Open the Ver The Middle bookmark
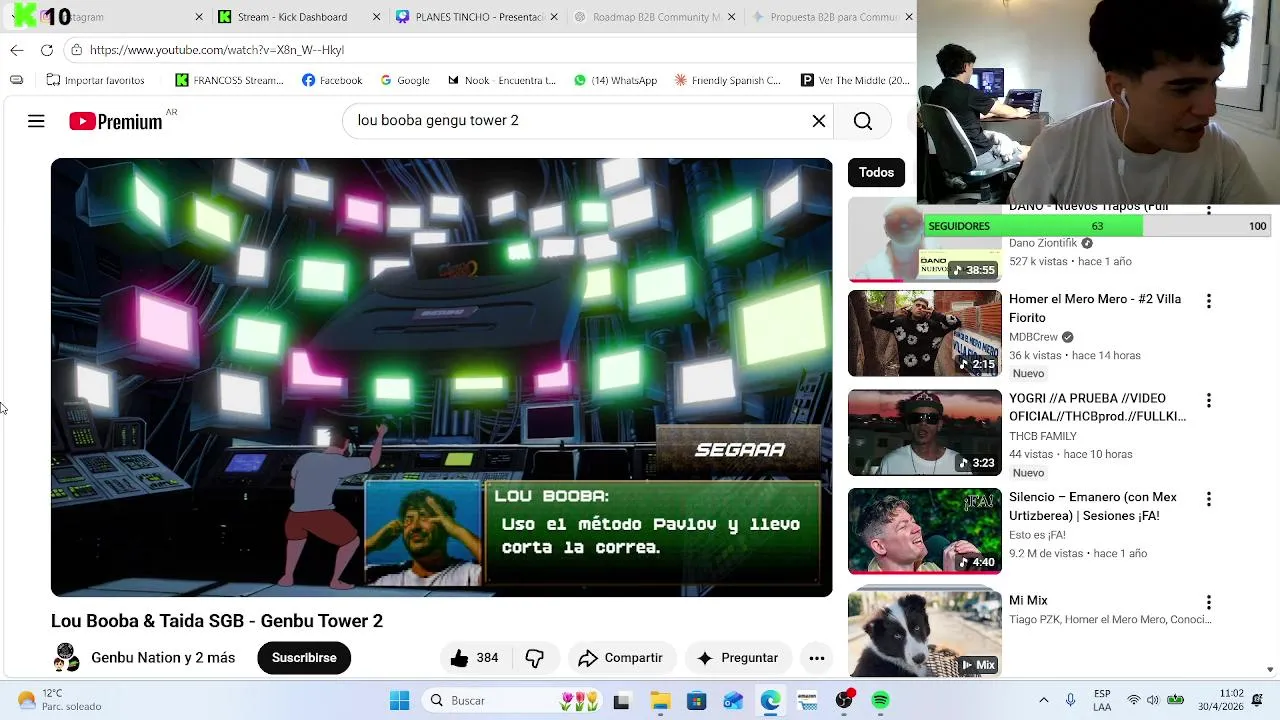This screenshot has height=720, width=1280. (x=855, y=80)
